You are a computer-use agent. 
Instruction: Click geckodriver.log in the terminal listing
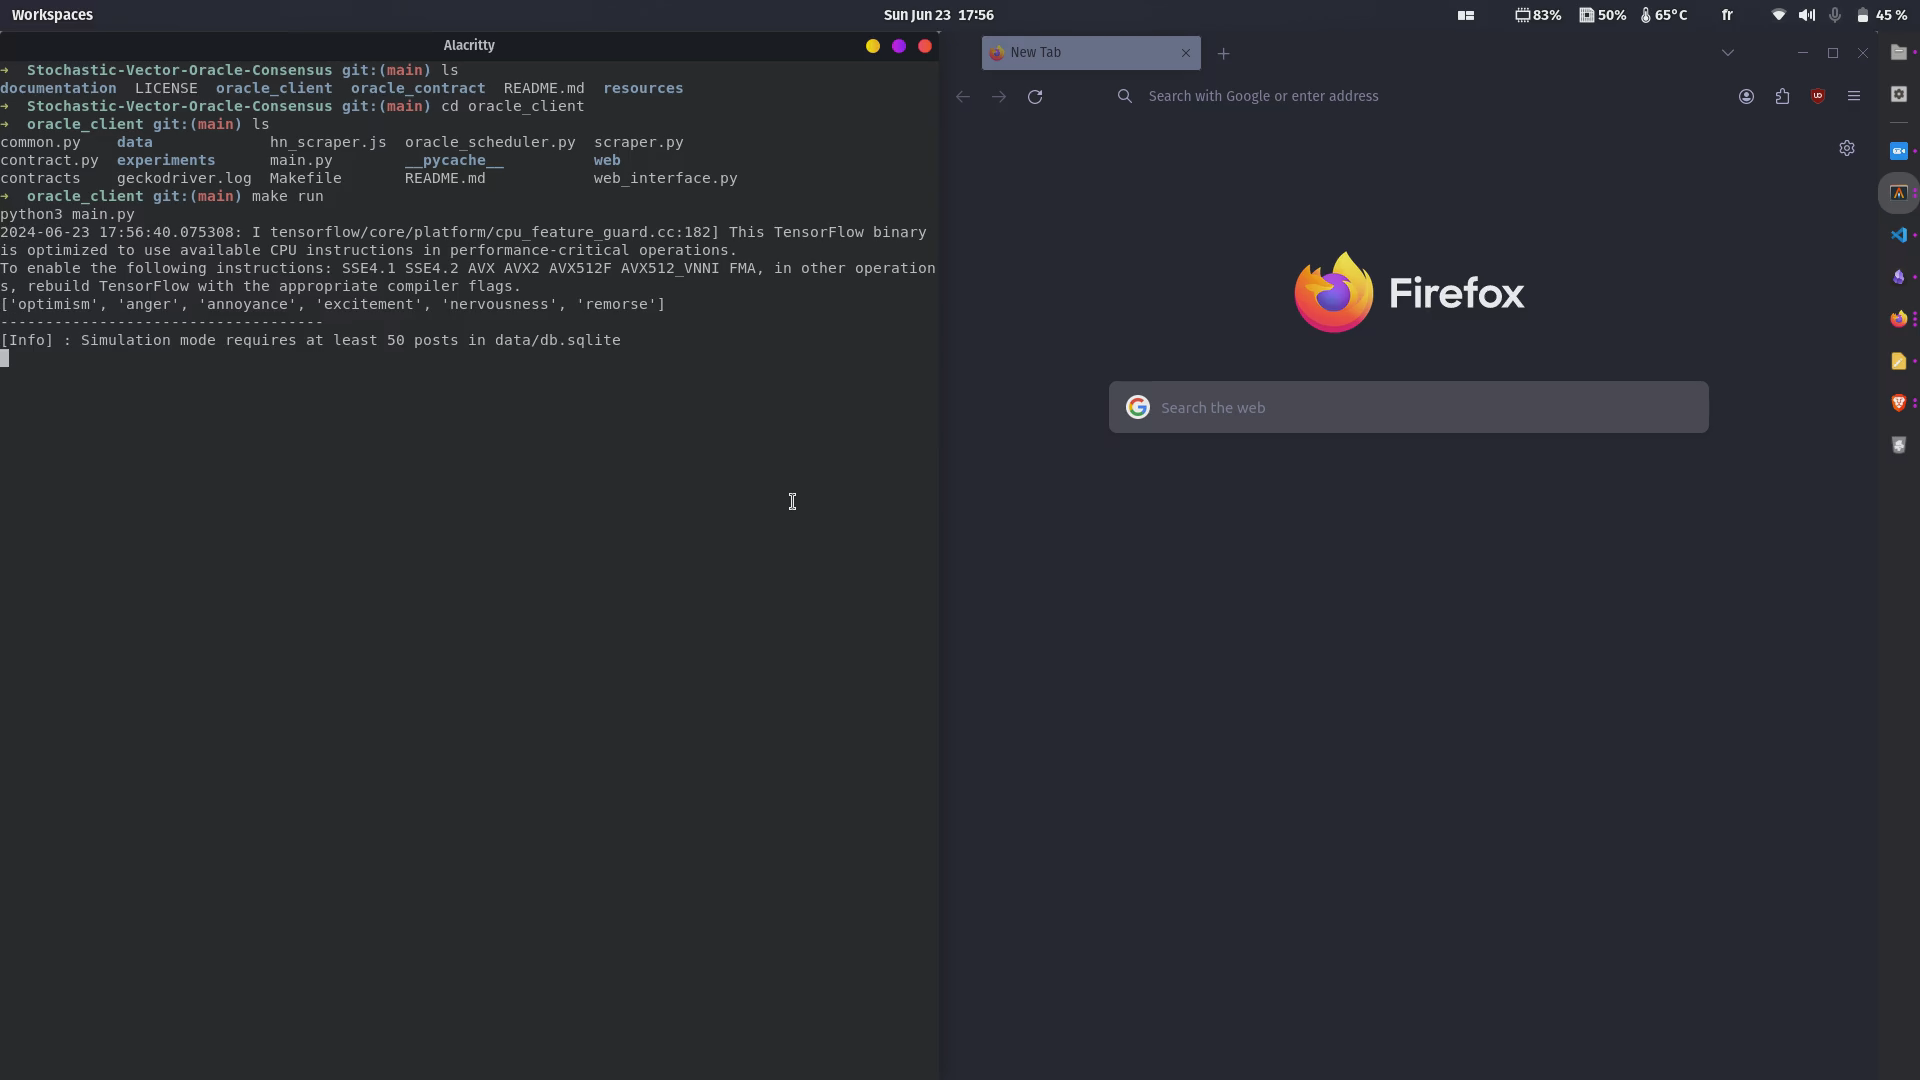tap(184, 178)
